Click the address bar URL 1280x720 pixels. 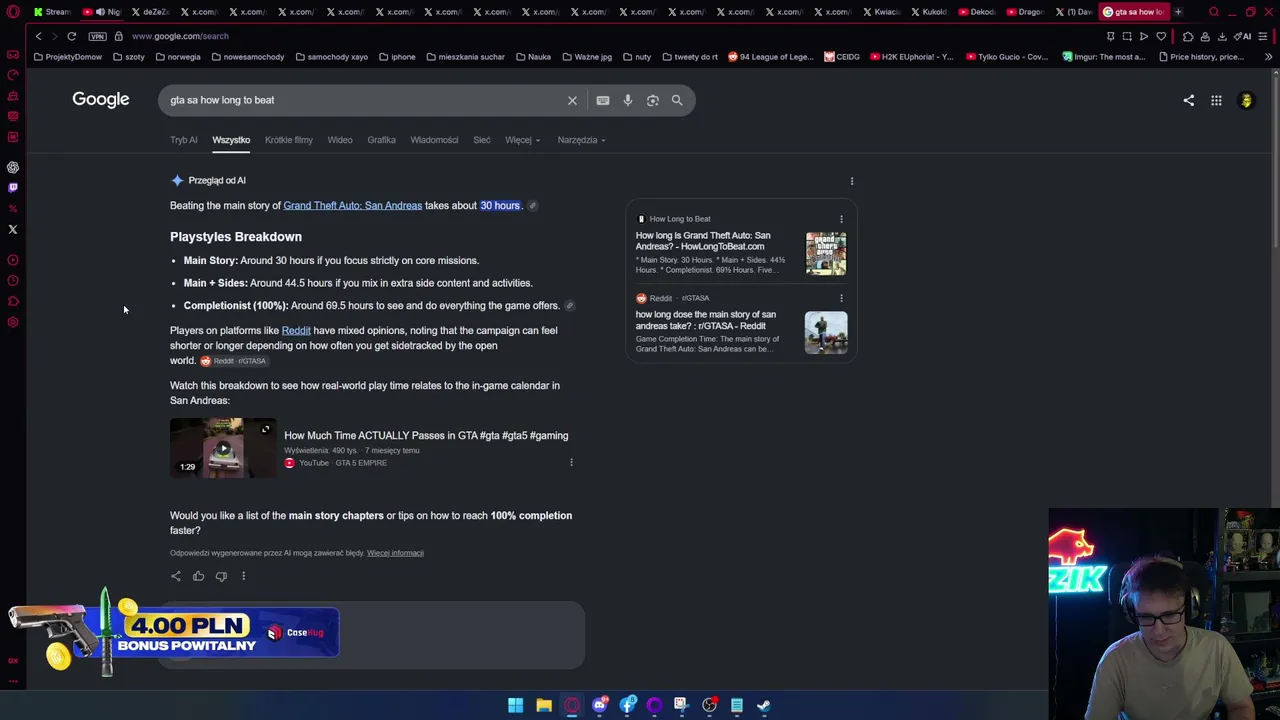click(180, 36)
